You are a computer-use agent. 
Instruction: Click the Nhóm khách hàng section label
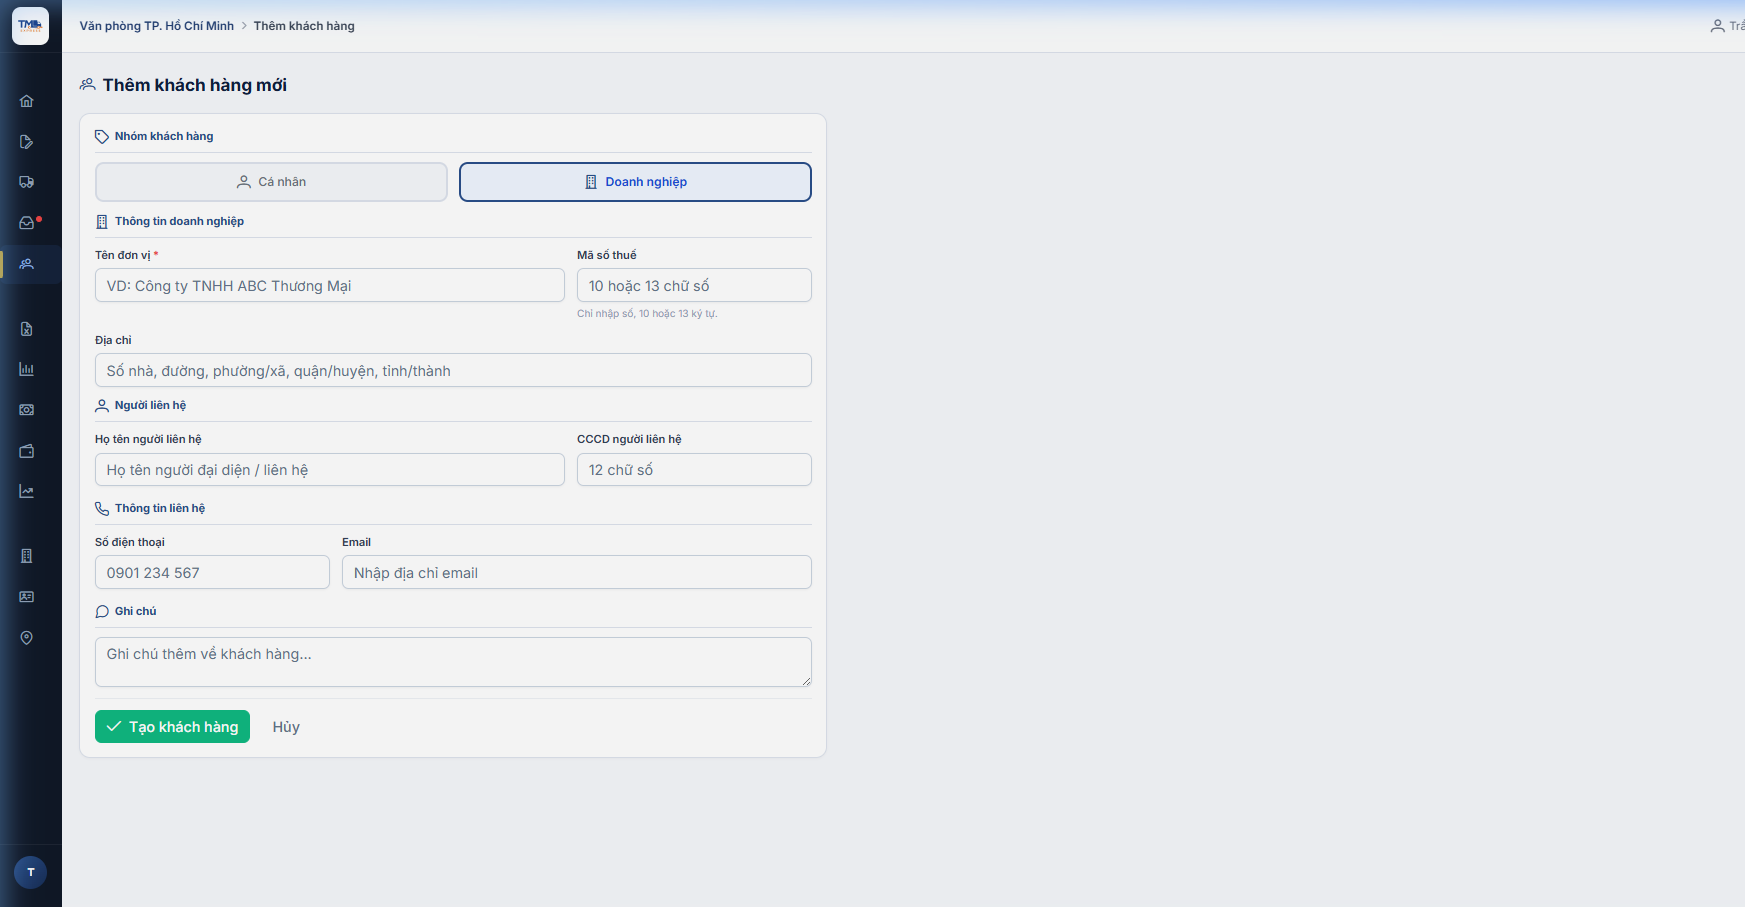pos(164,136)
